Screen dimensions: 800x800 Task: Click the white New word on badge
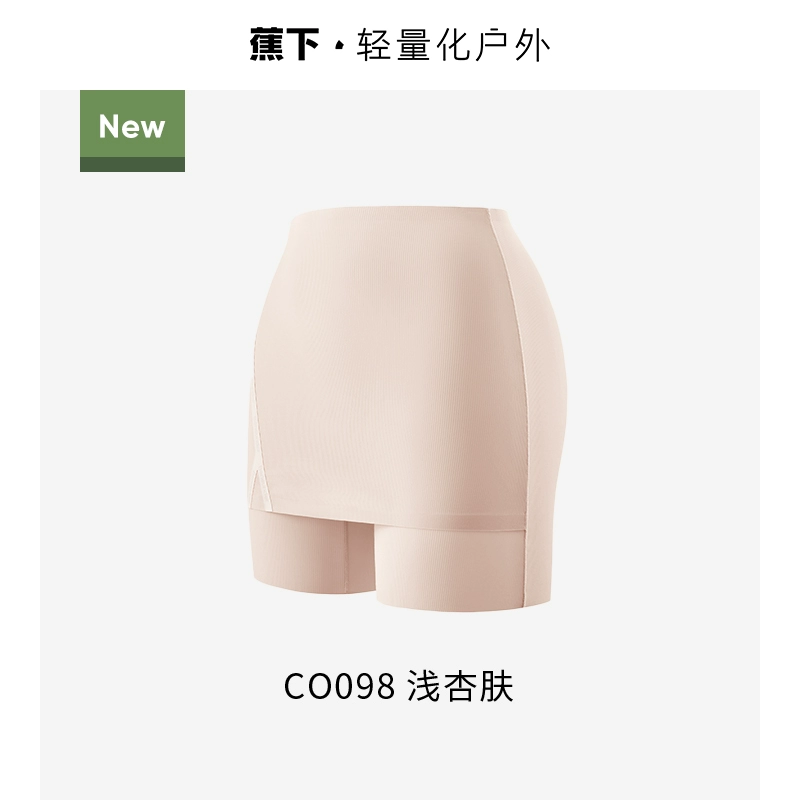[x=132, y=126]
